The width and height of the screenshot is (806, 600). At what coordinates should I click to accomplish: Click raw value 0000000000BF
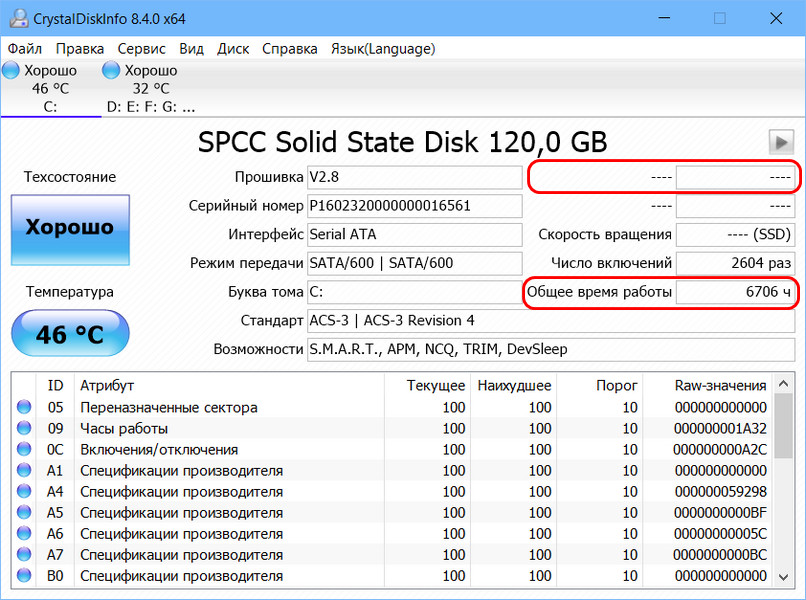coord(720,513)
